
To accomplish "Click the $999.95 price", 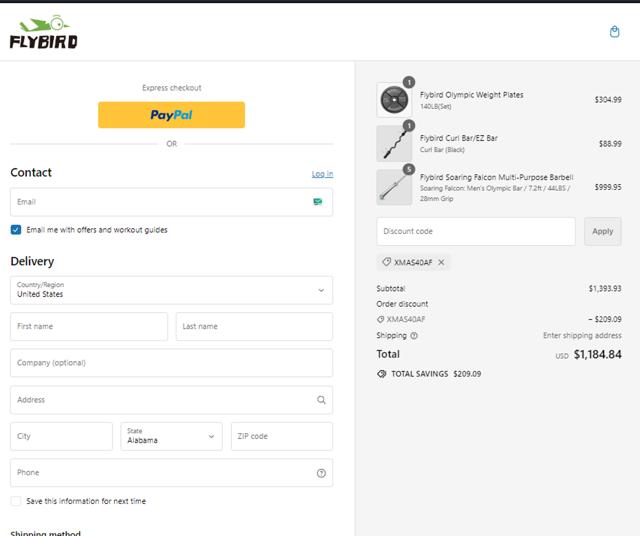I will tap(608, 187).
